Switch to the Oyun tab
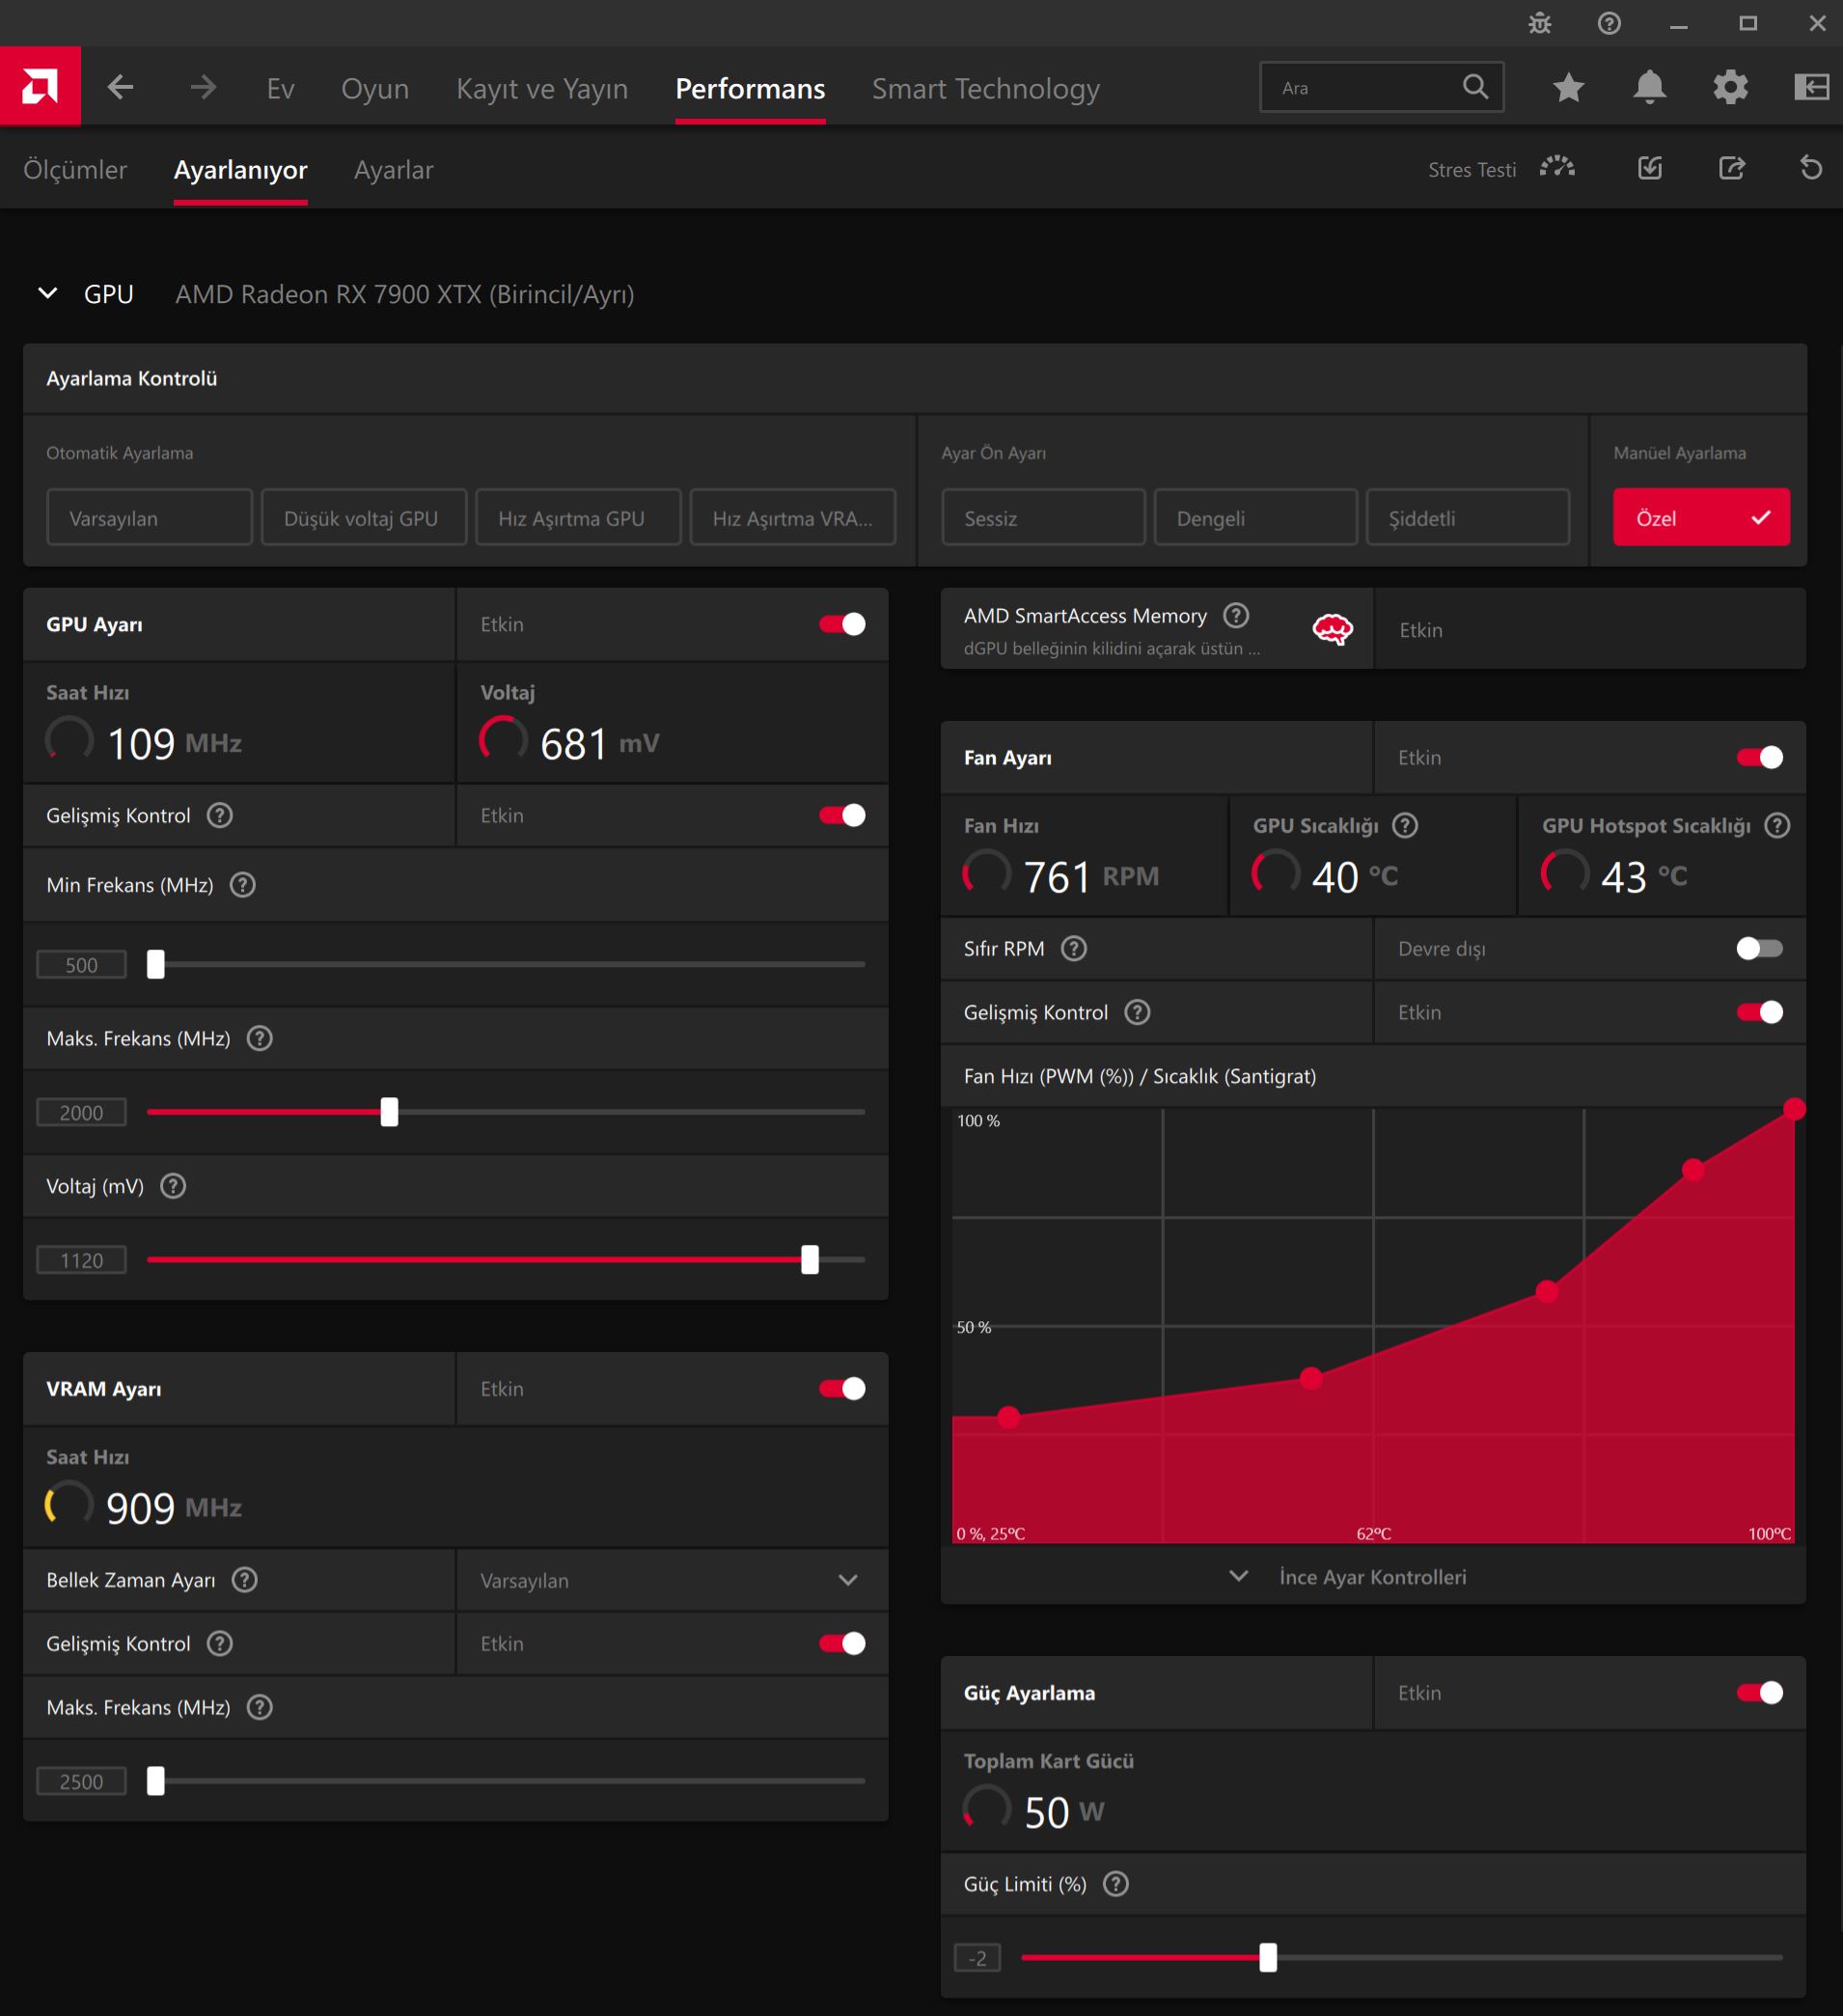1843x2016 pixels. click(x=375, y=89)
